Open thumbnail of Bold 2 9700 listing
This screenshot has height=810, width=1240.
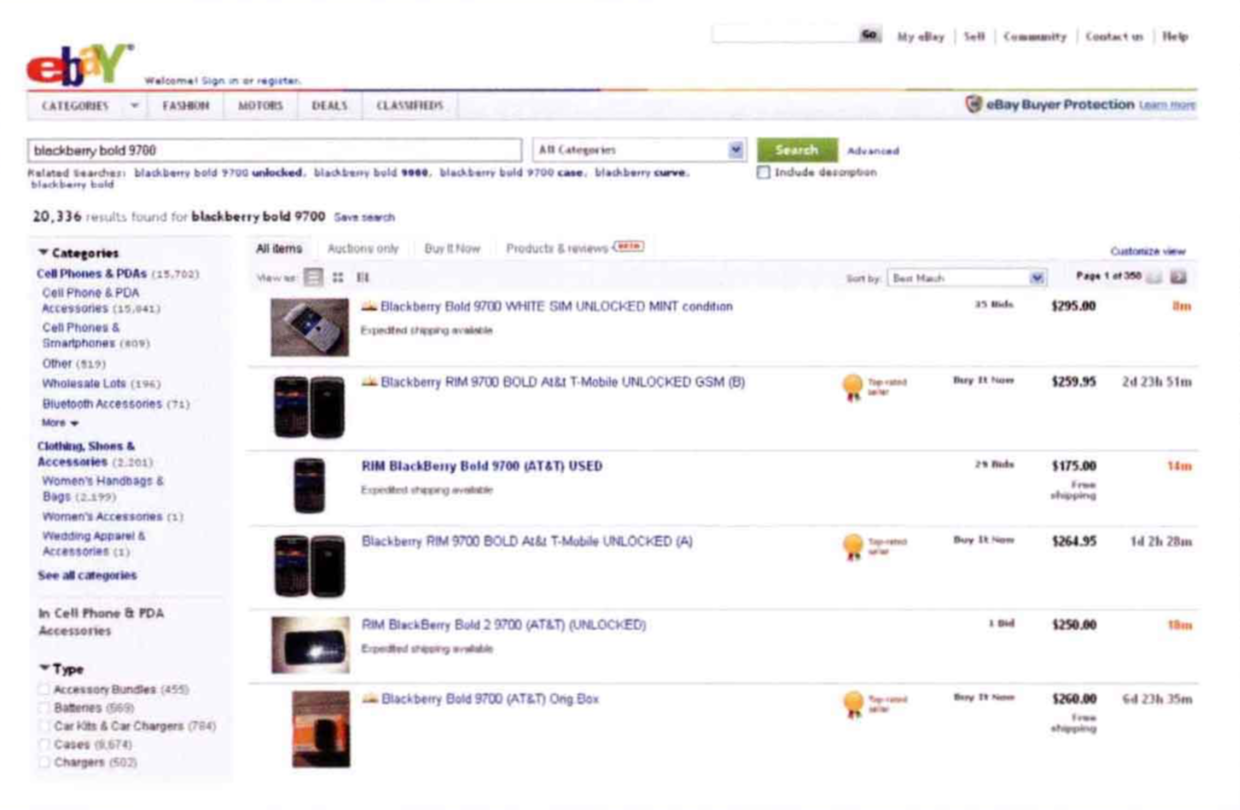[x=310, y=645]
